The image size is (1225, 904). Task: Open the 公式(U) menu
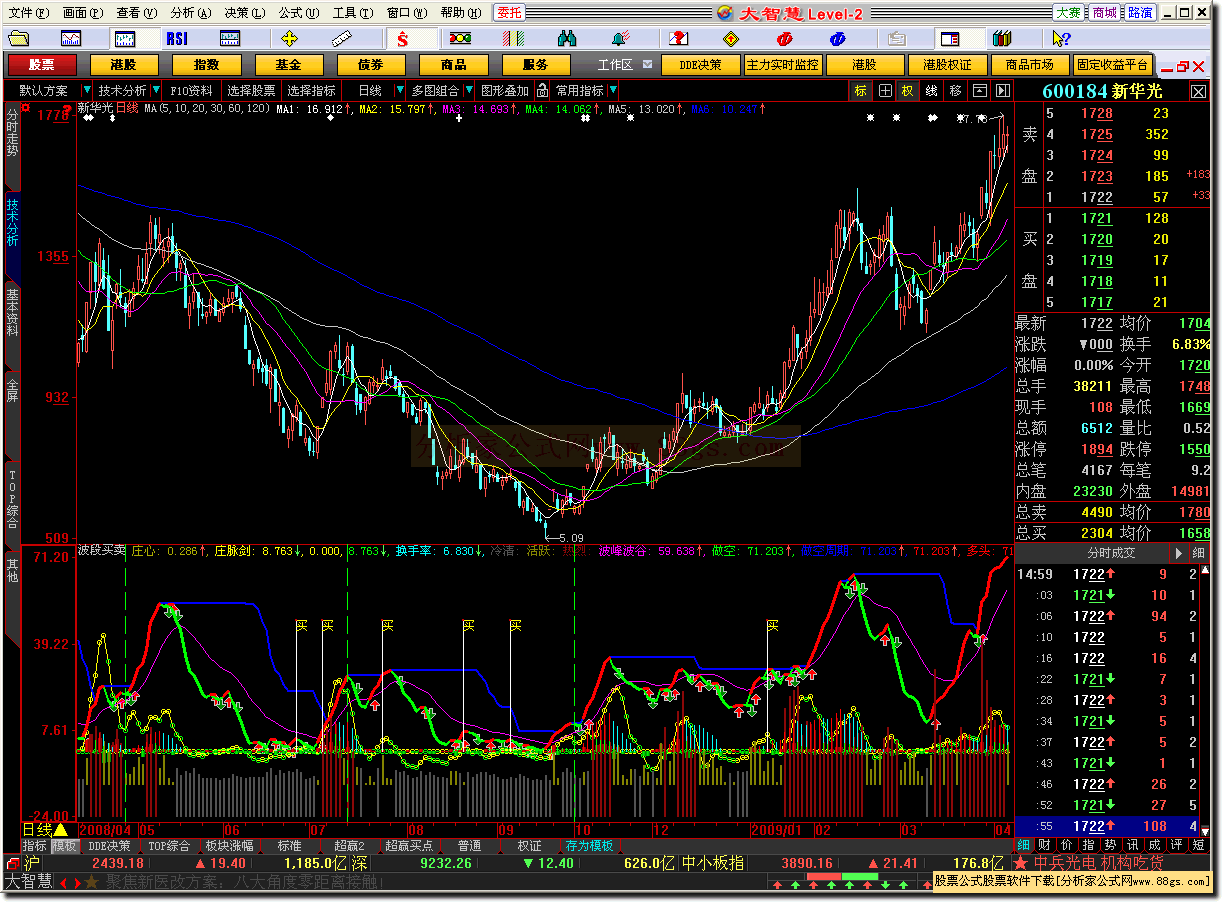(x=299, y=12)
